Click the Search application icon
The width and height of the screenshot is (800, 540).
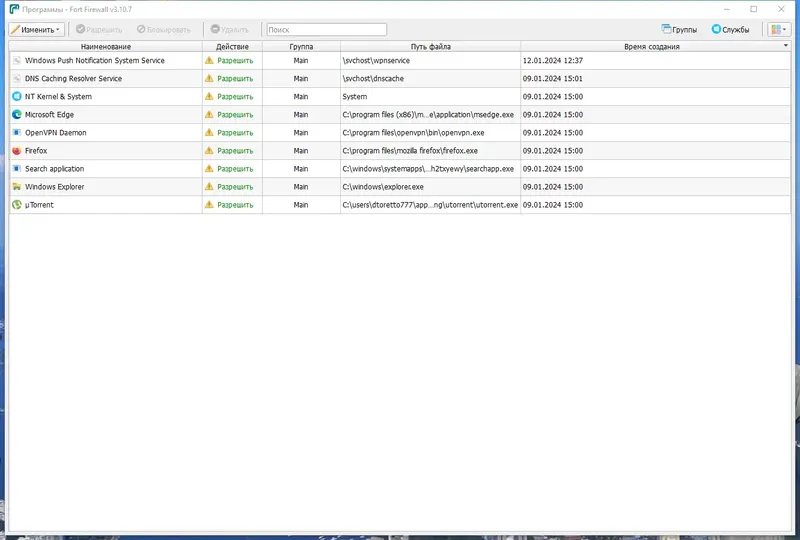(17, 168)
